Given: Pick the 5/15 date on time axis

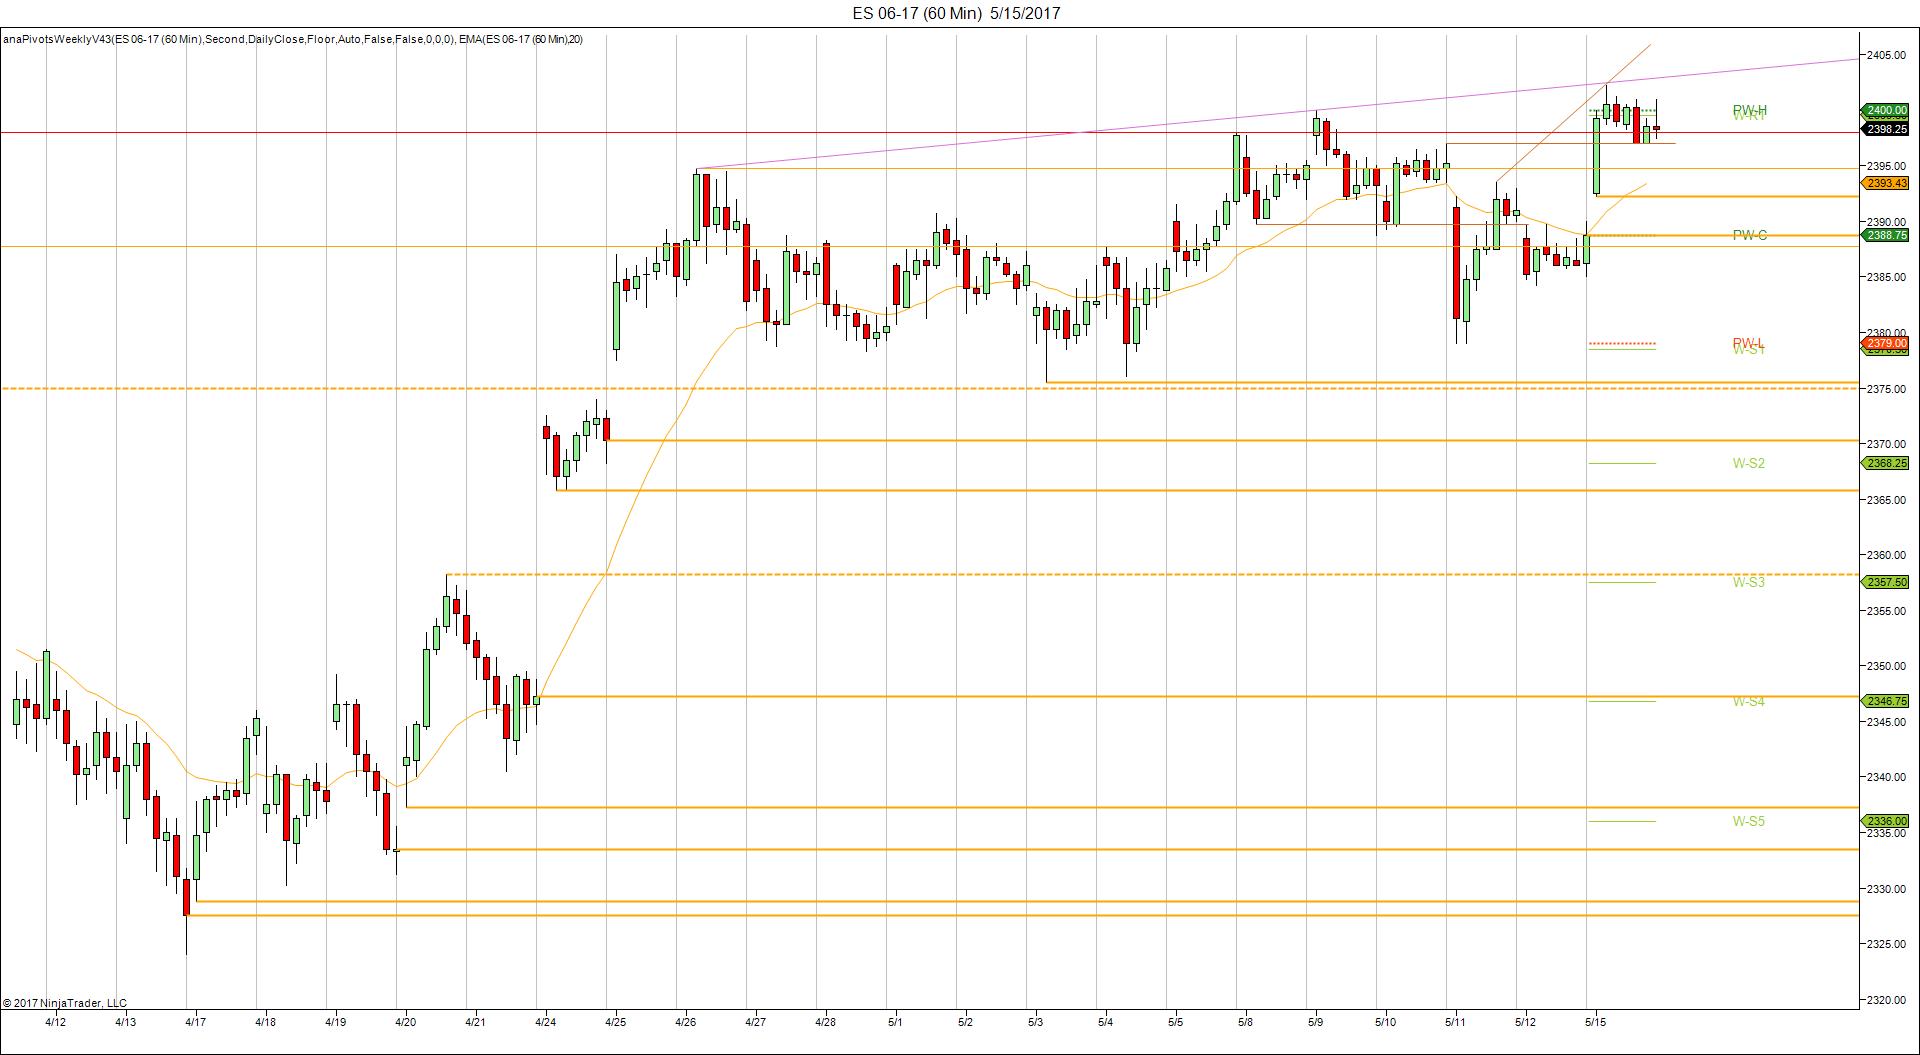Looking at the screenshot, I should 1596,1022.
